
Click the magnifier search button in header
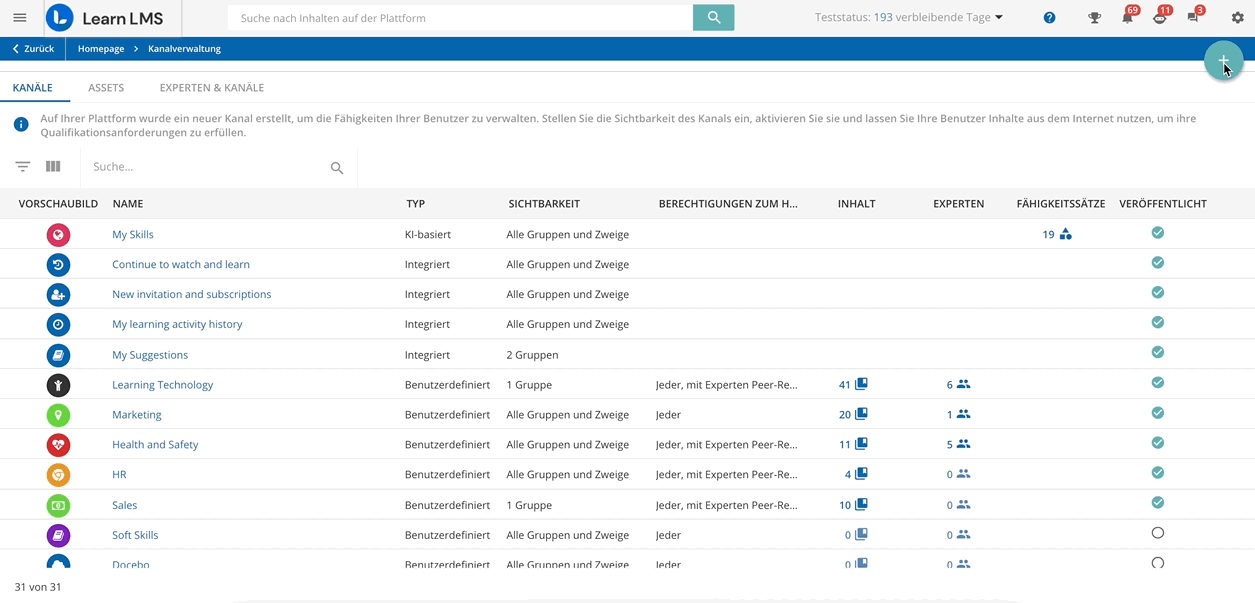click(713, 18)
